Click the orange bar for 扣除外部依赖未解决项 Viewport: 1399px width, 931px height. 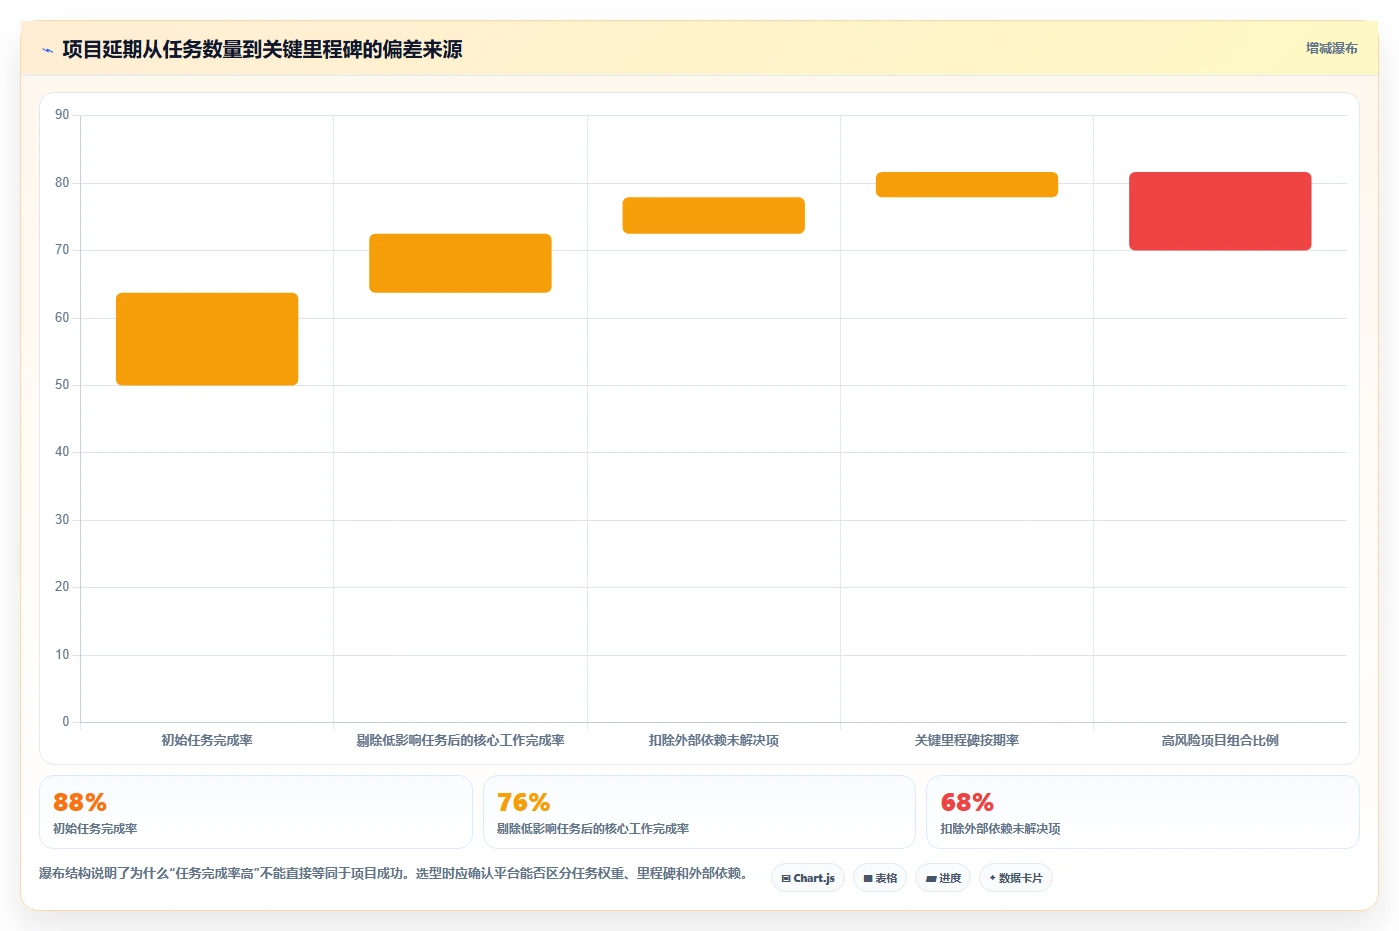(713, 215)
